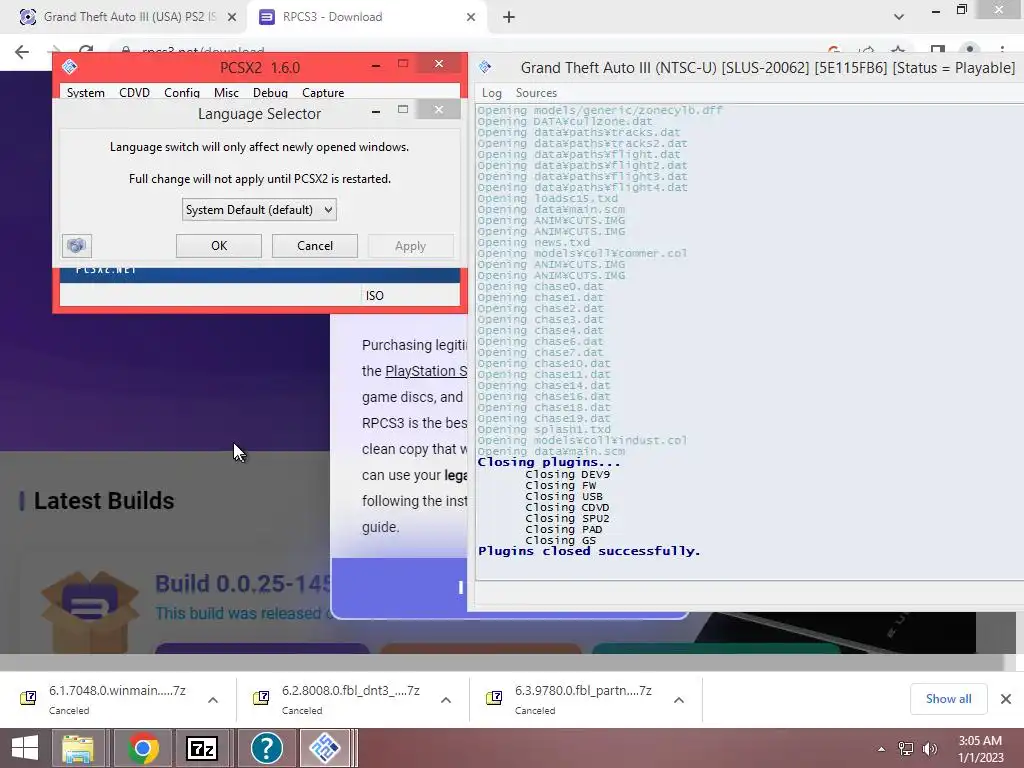Open the System Default language dropdown
The image size is (1024, 768).
(x=259, y=210)
